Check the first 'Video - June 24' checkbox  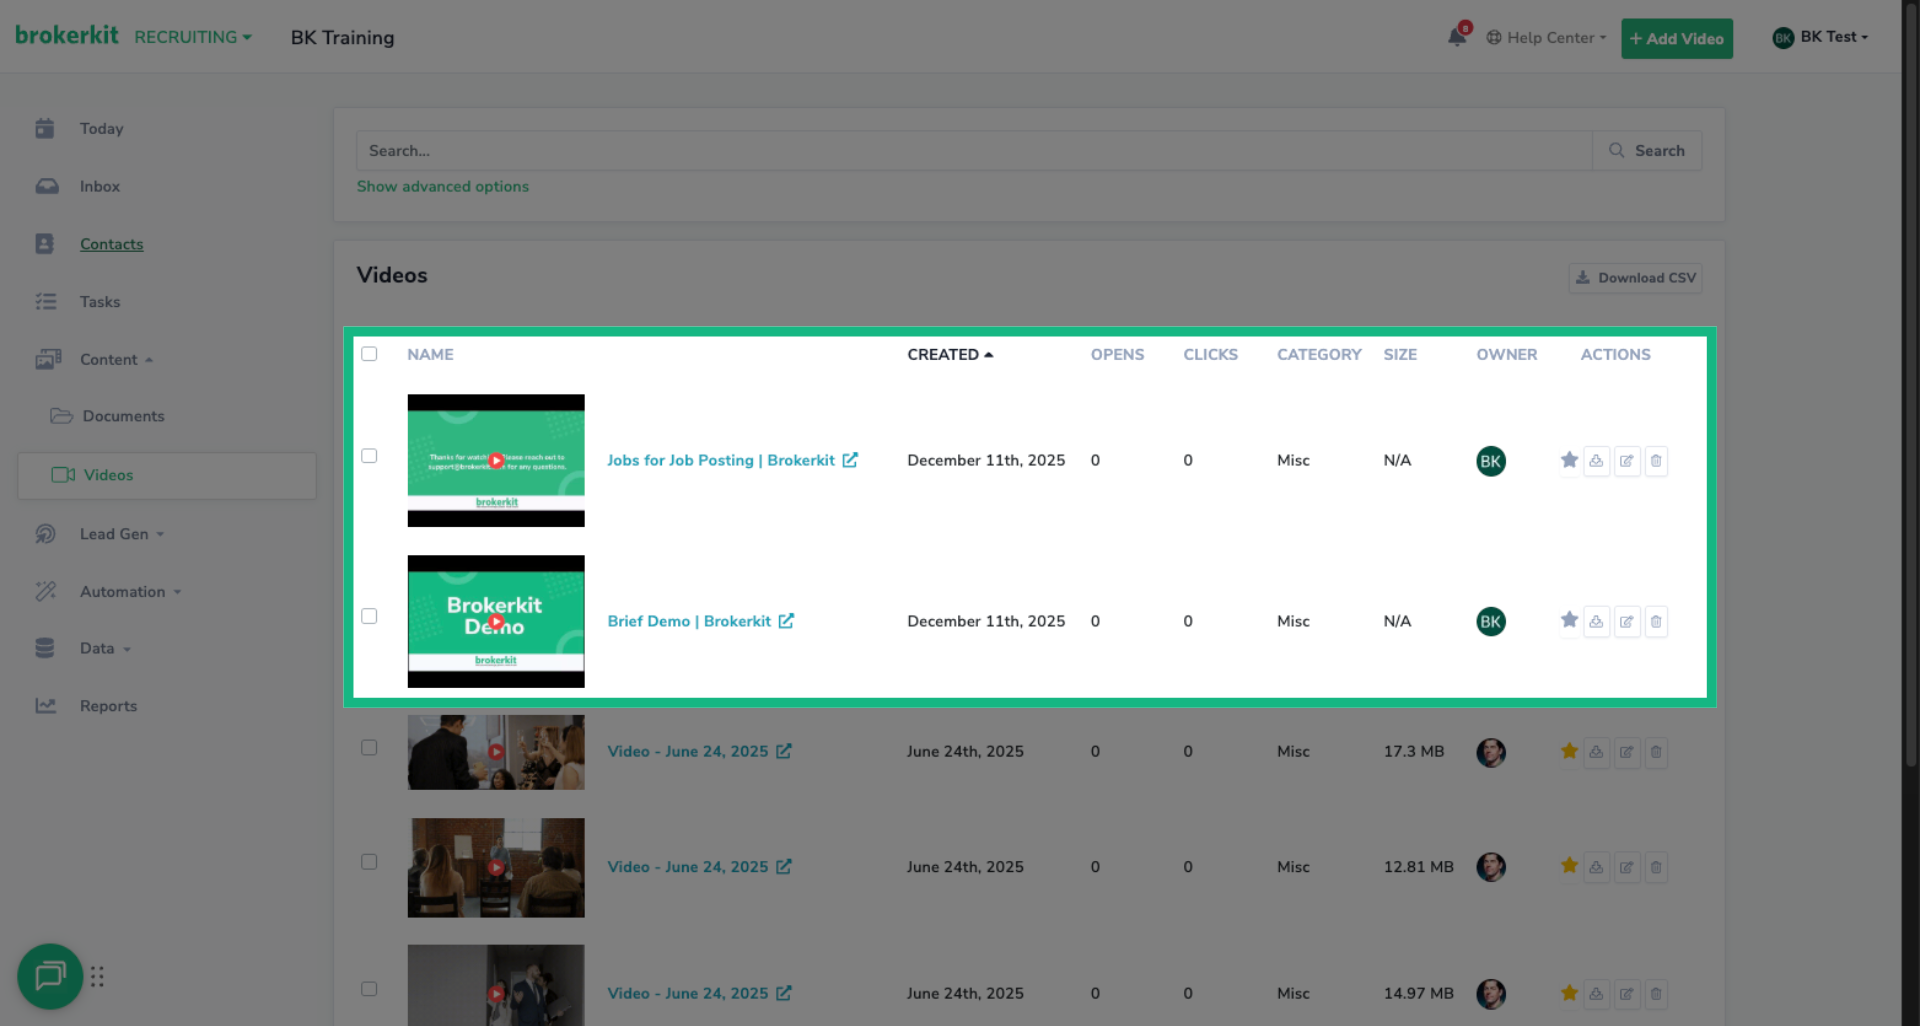click(369, 747)
